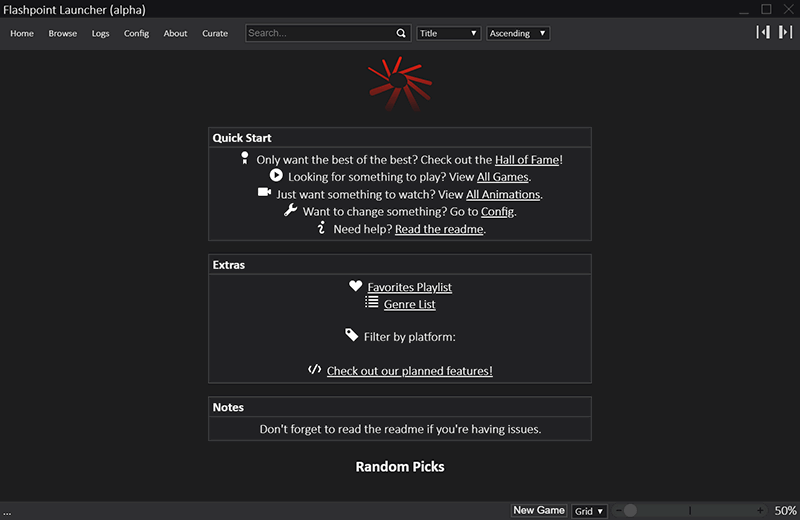Click the Favorites heart icon
Image resolution: width=800 pixels, height=520 pixels.
click(356, 286)
